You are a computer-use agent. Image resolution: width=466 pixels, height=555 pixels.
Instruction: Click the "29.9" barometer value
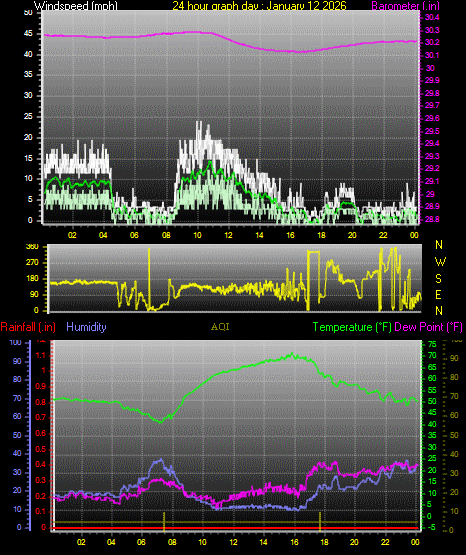432,80
